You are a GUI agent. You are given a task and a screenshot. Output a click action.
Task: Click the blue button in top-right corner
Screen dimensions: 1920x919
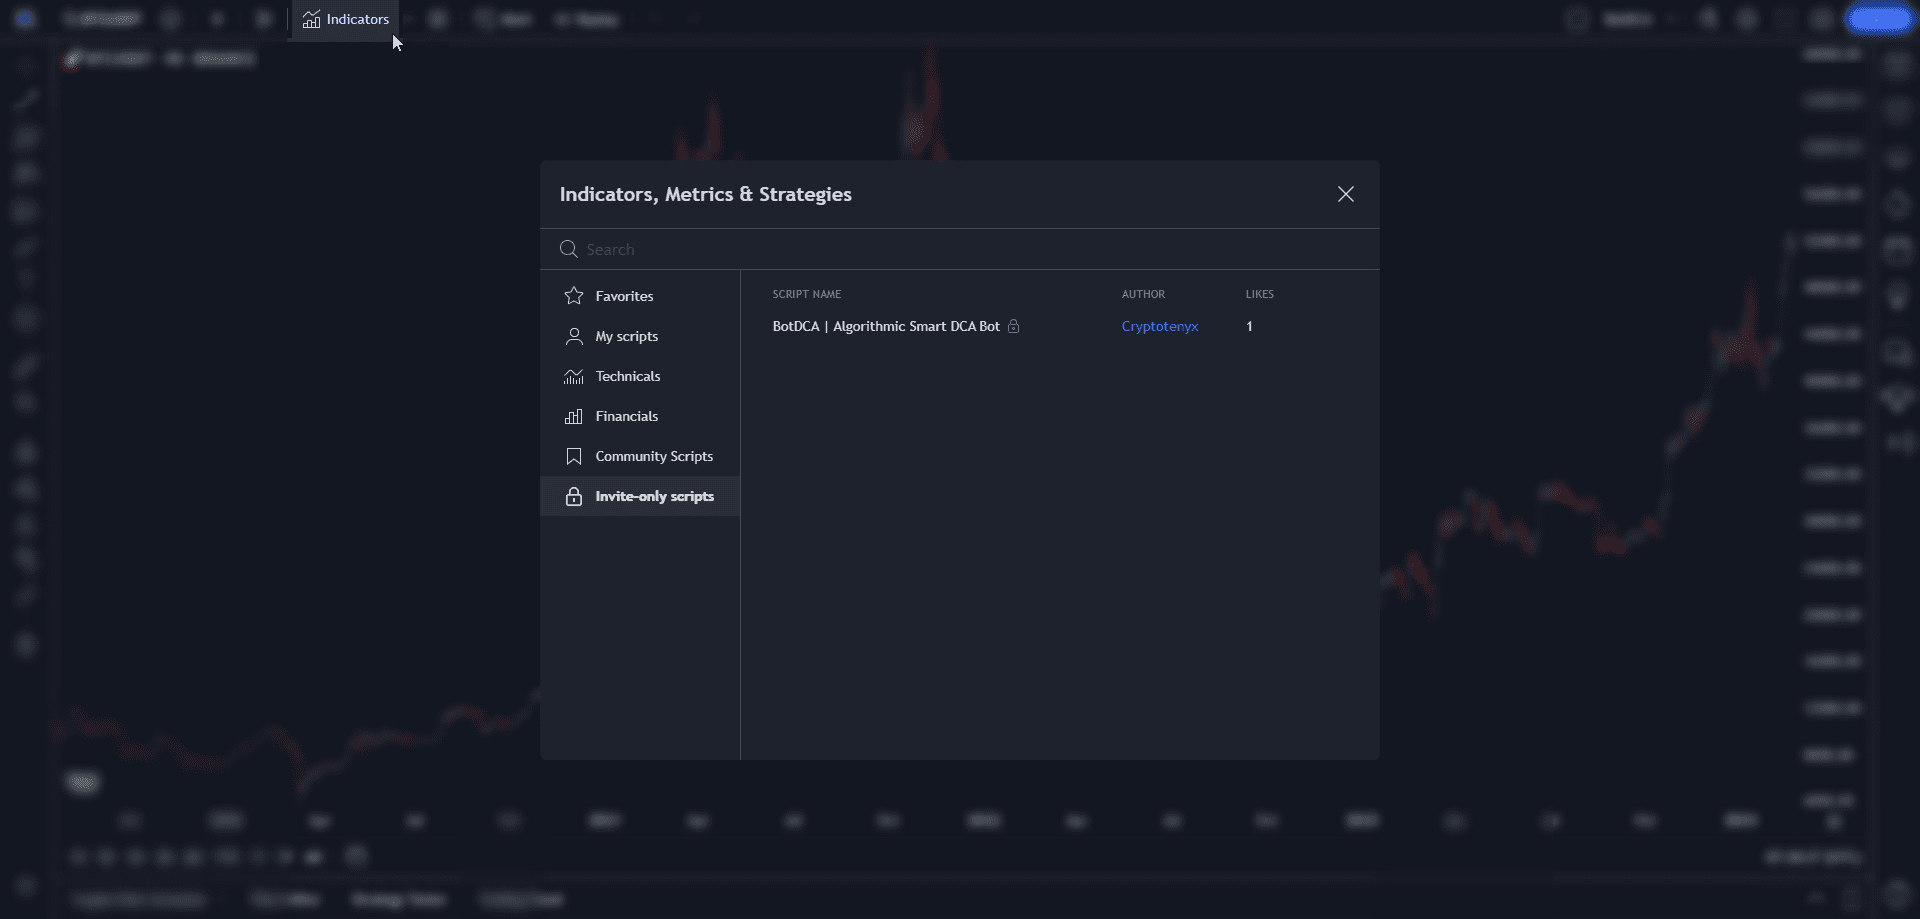pos(1879,19)
